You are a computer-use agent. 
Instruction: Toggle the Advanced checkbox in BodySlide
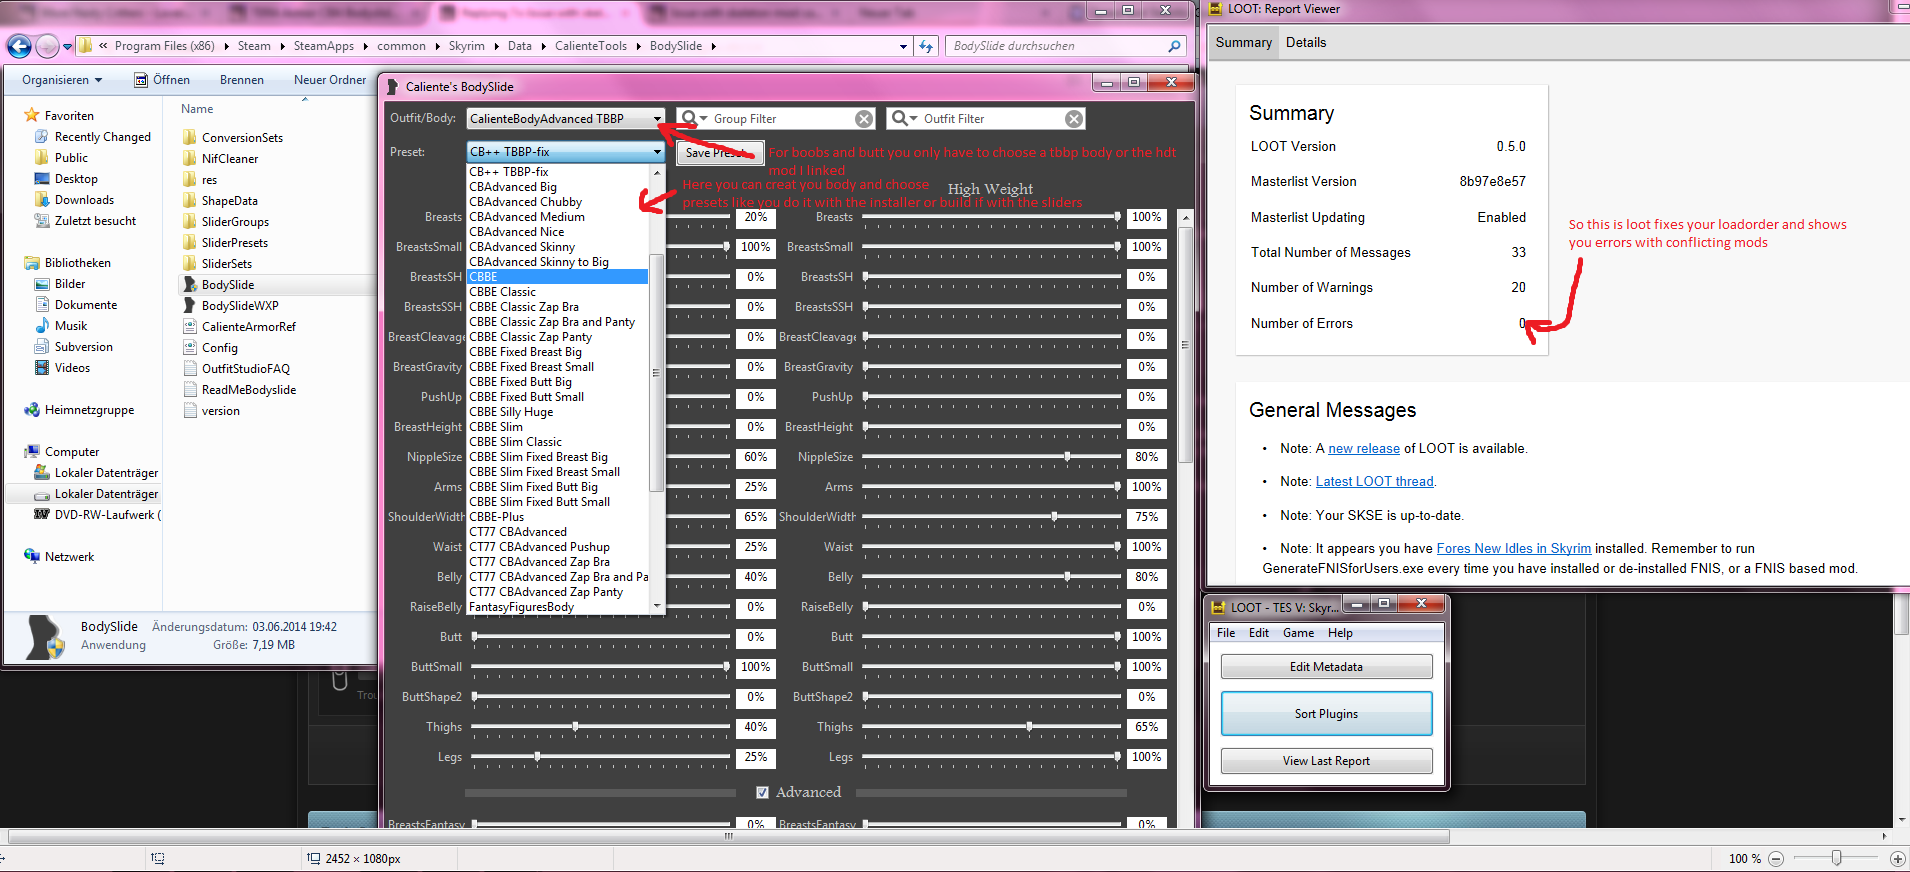(x=762, y=792)
